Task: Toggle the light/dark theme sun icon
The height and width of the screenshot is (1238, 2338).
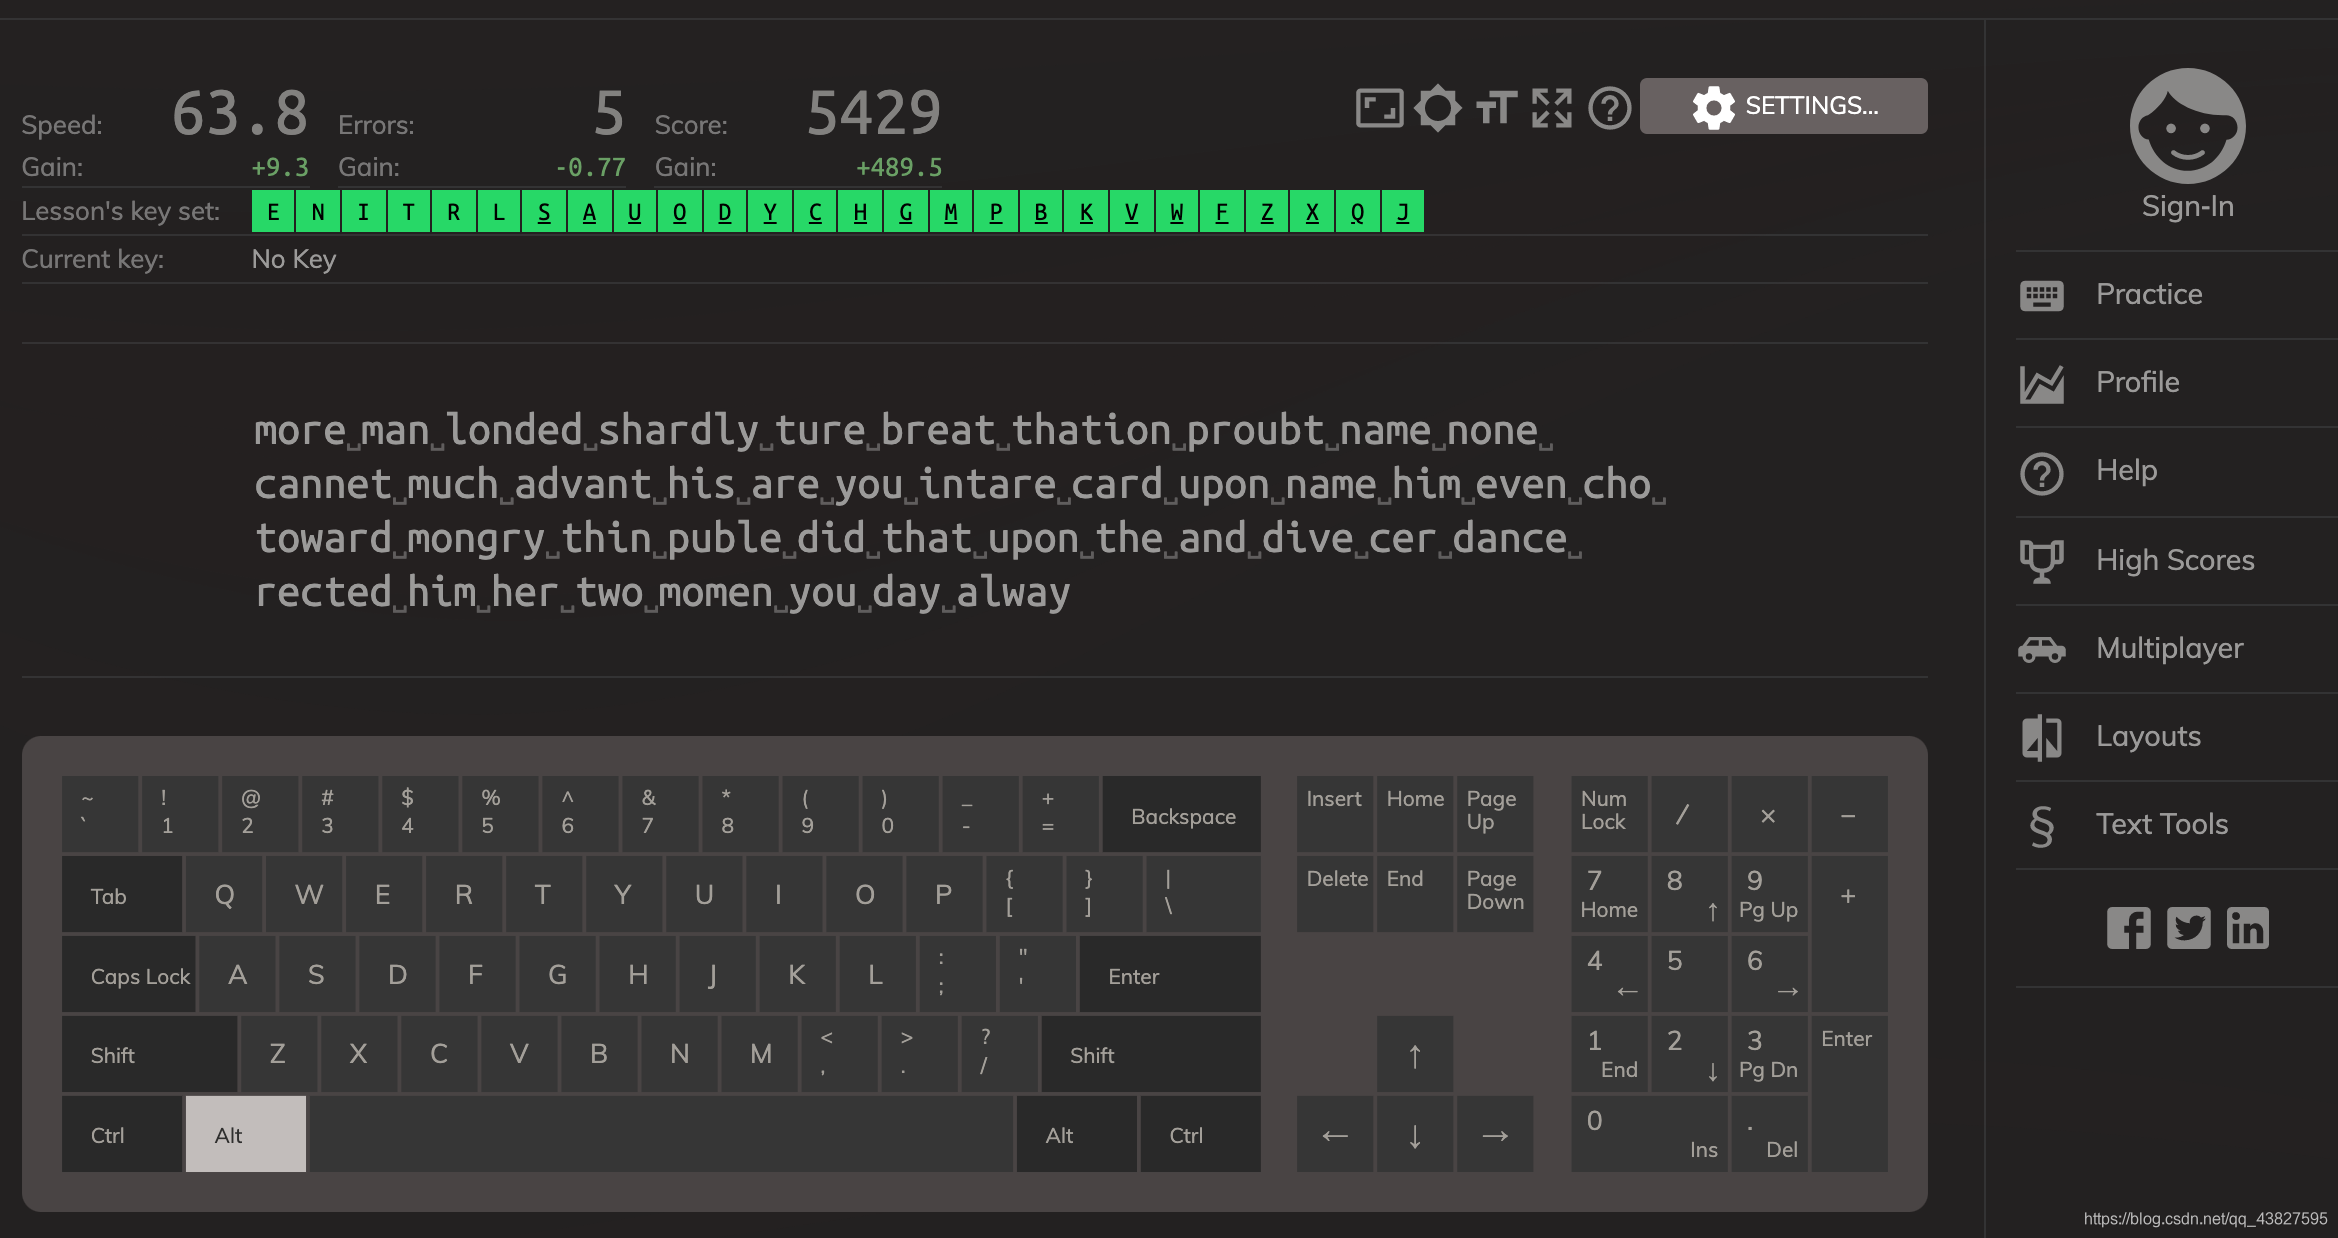Action: tap(1437, 108)
